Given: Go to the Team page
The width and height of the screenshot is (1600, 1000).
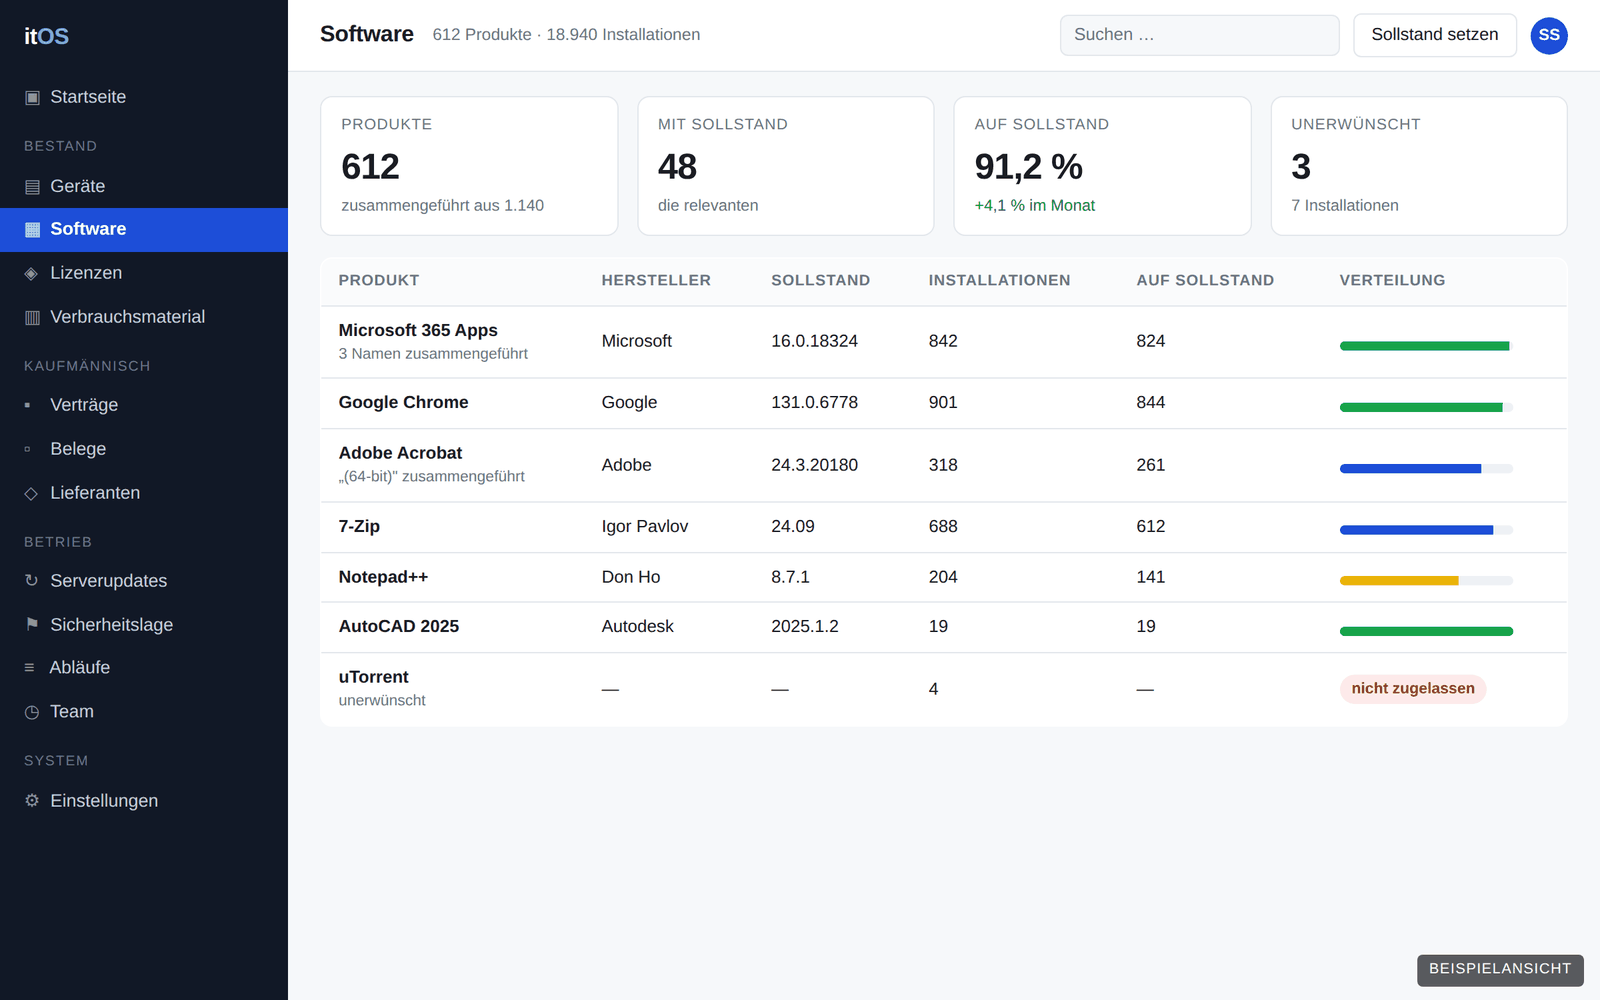Looking at the screenshot, I should coord(144,712).
